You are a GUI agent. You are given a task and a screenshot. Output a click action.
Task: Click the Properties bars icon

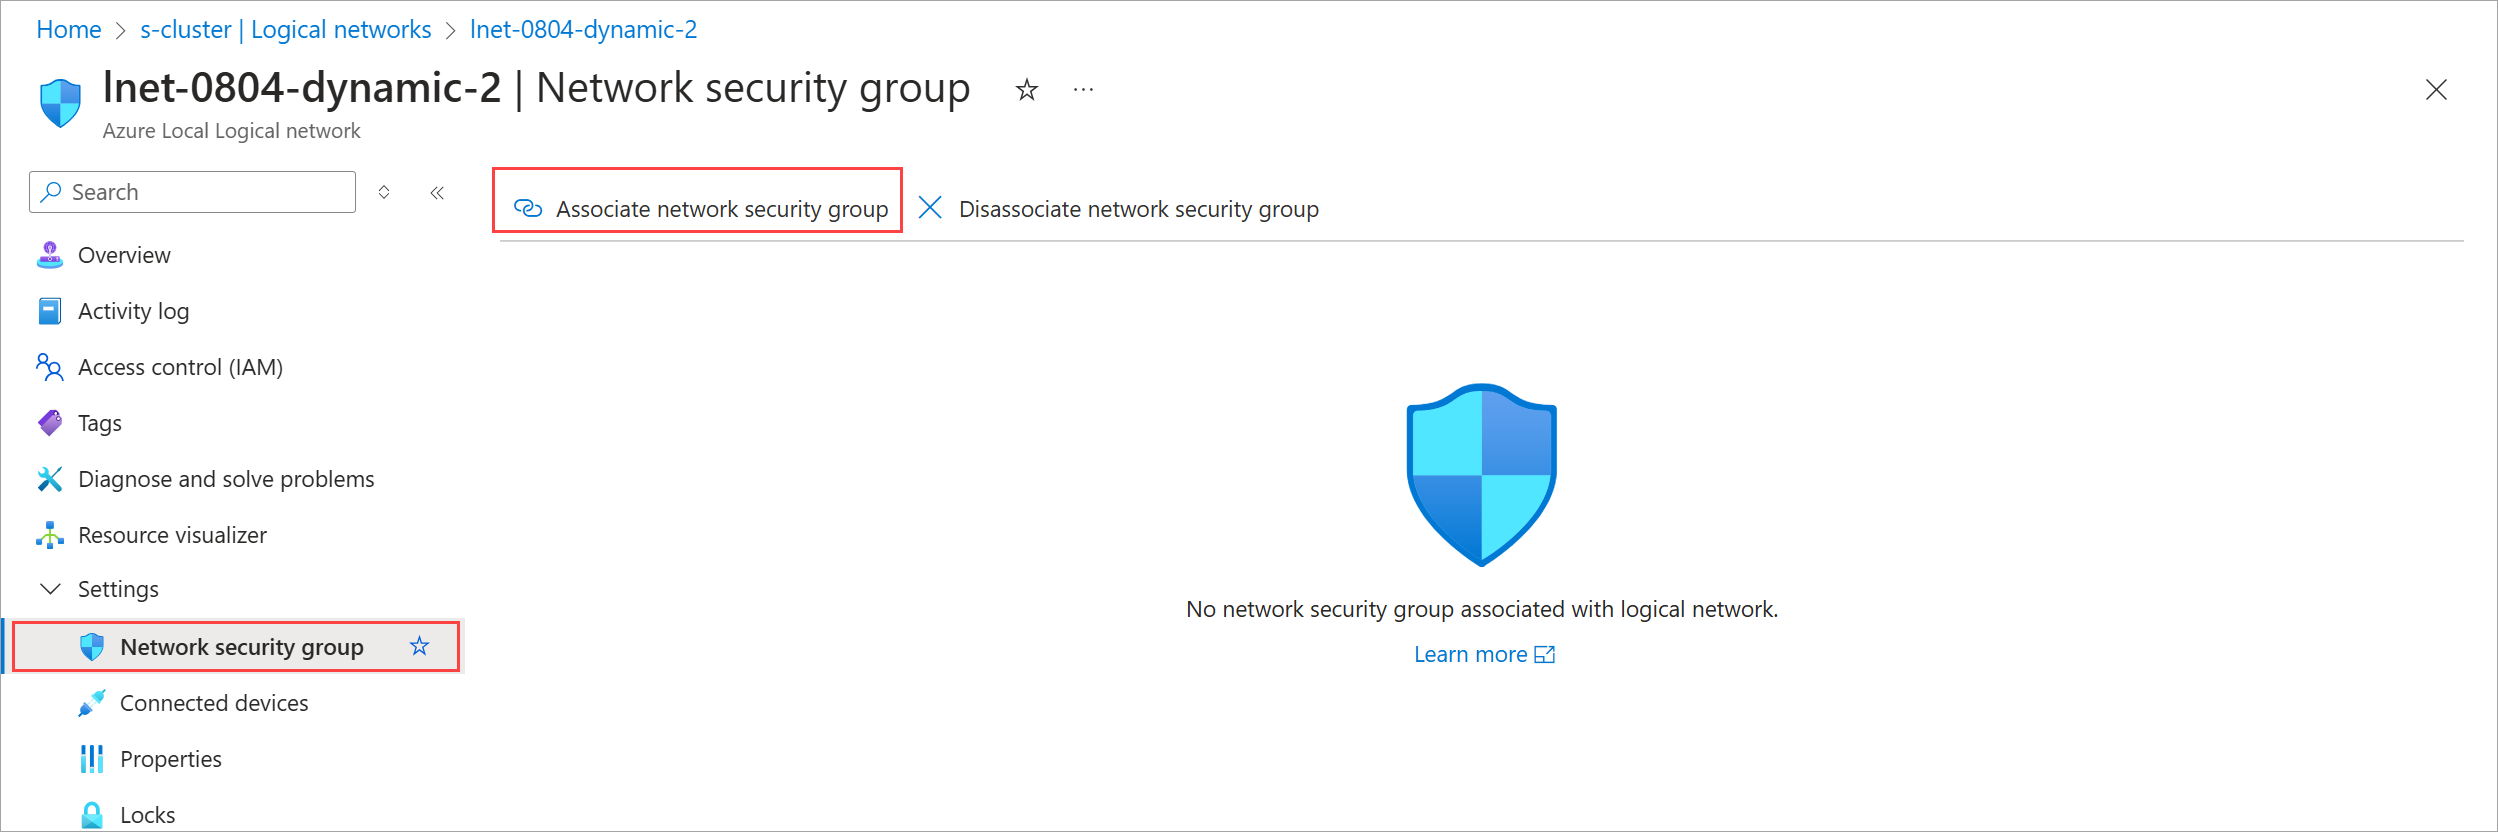click(92, 759)
